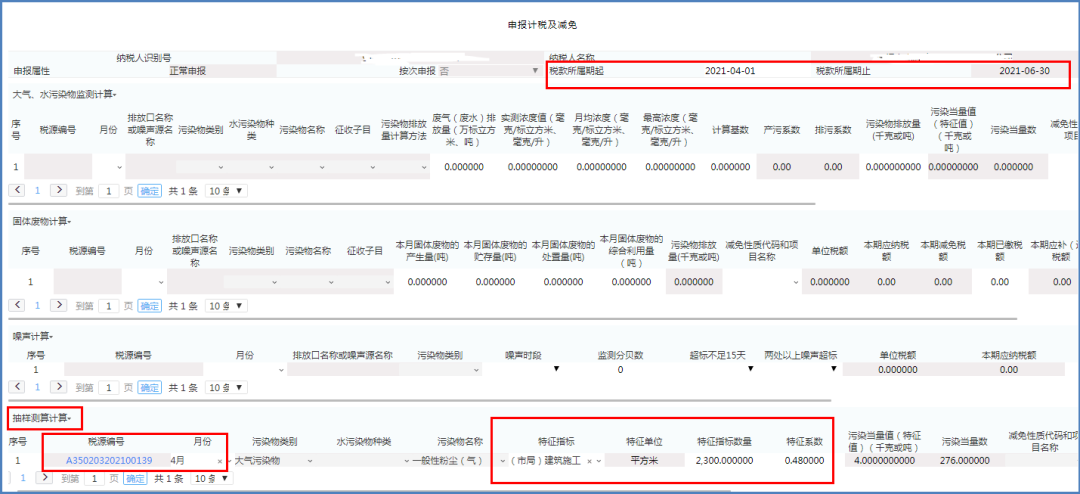Go to next page in 固体废物计算 pager

(59, 306)
